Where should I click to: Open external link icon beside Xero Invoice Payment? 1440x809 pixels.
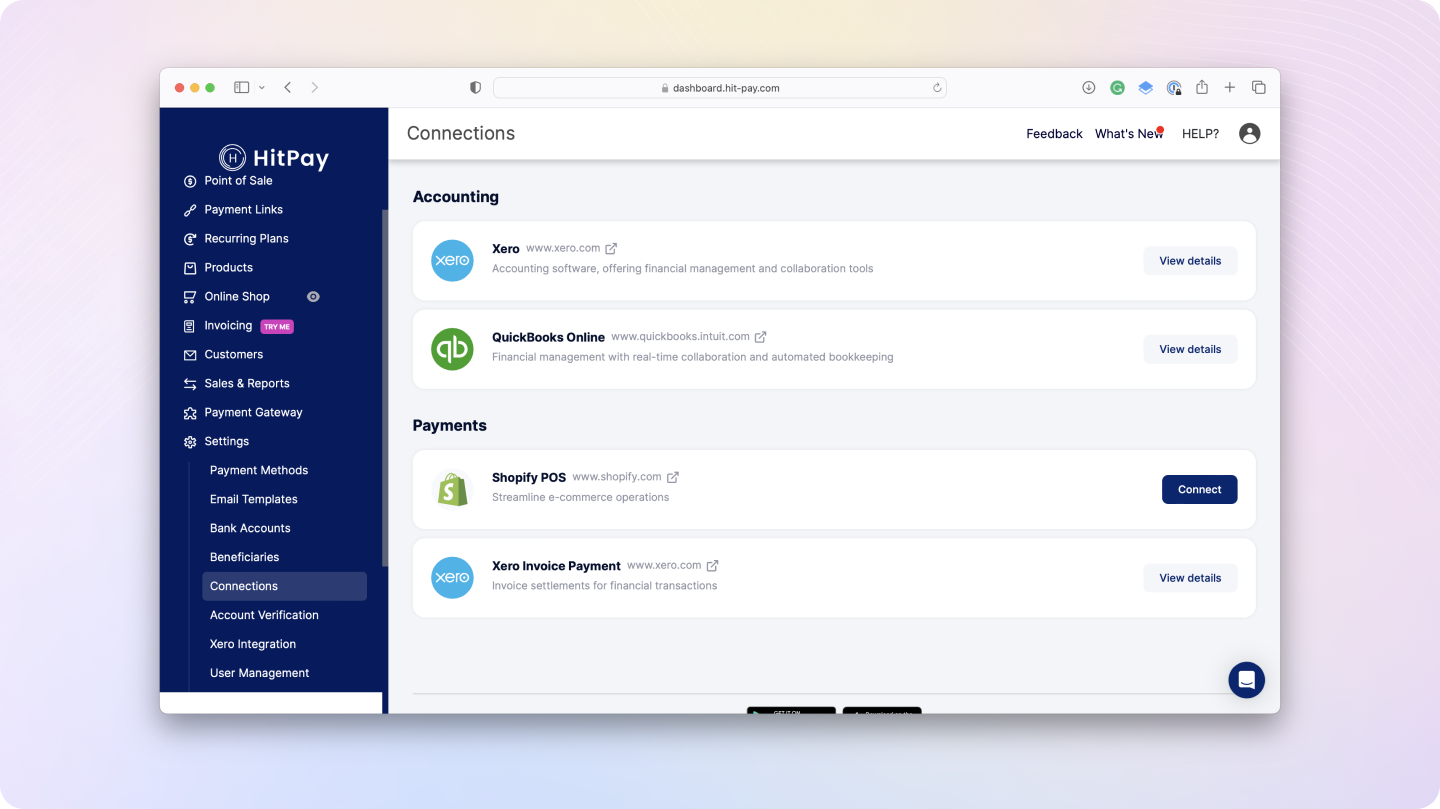pyautogui.click(x=712, y=566)
